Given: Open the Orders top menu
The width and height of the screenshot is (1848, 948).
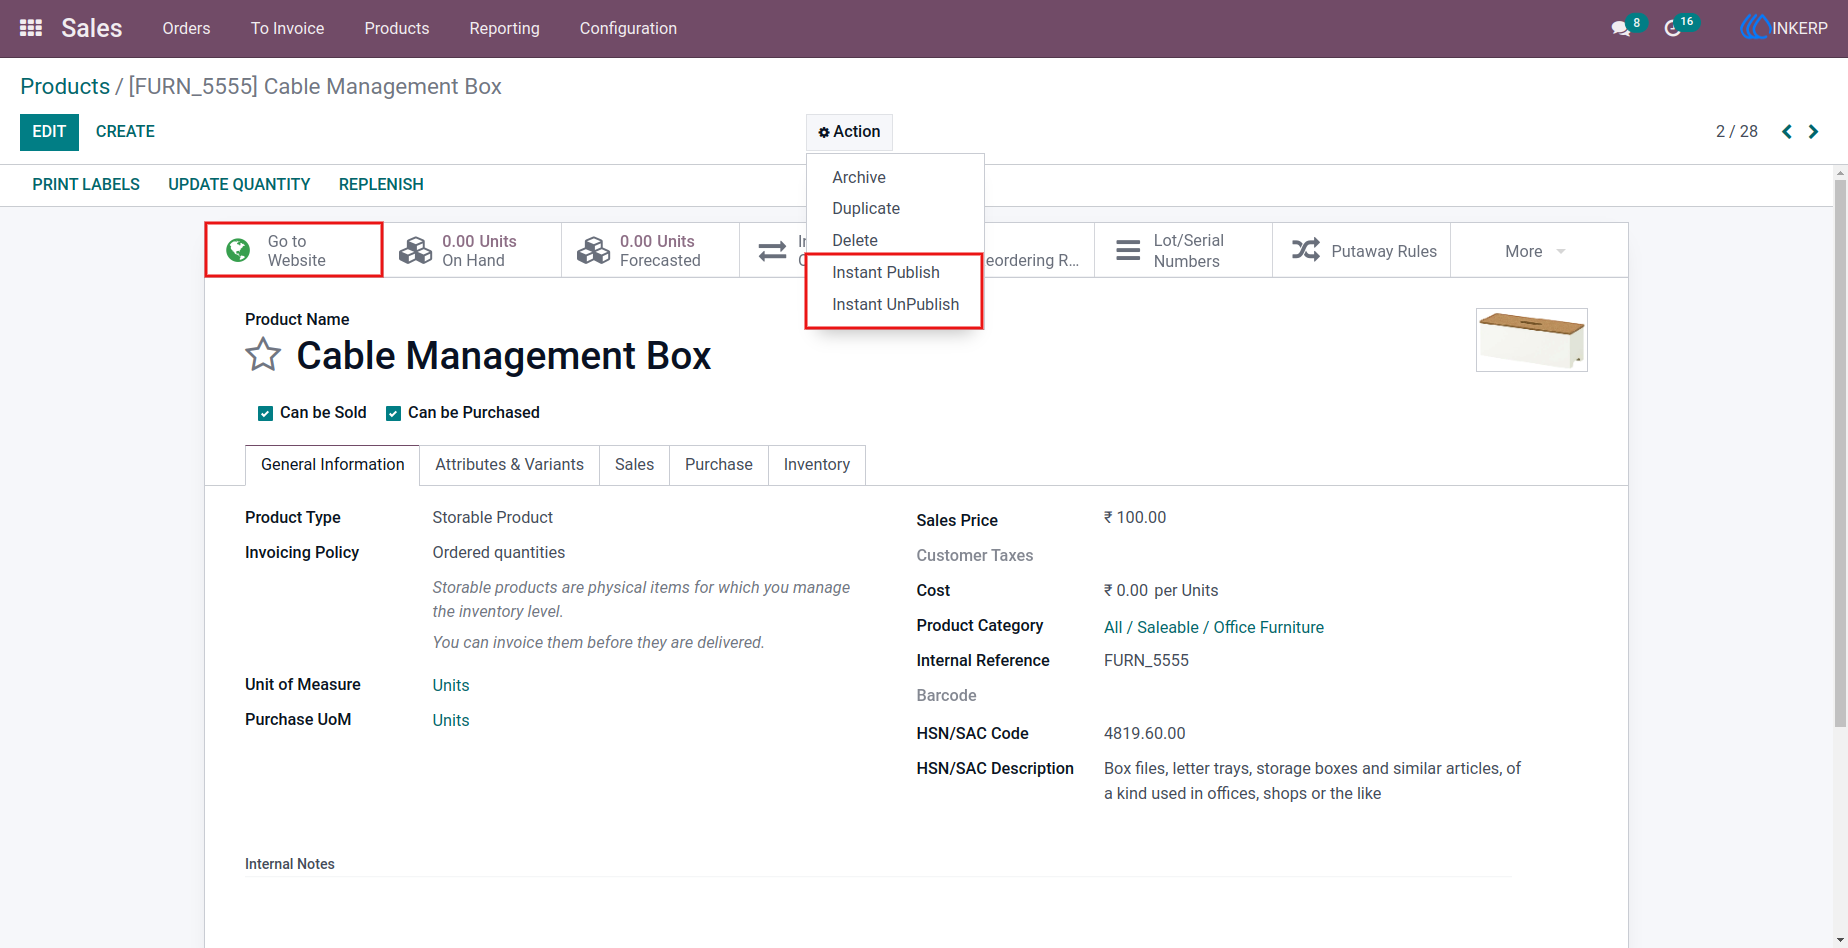Looking at the screenshot, I should 186,28.
